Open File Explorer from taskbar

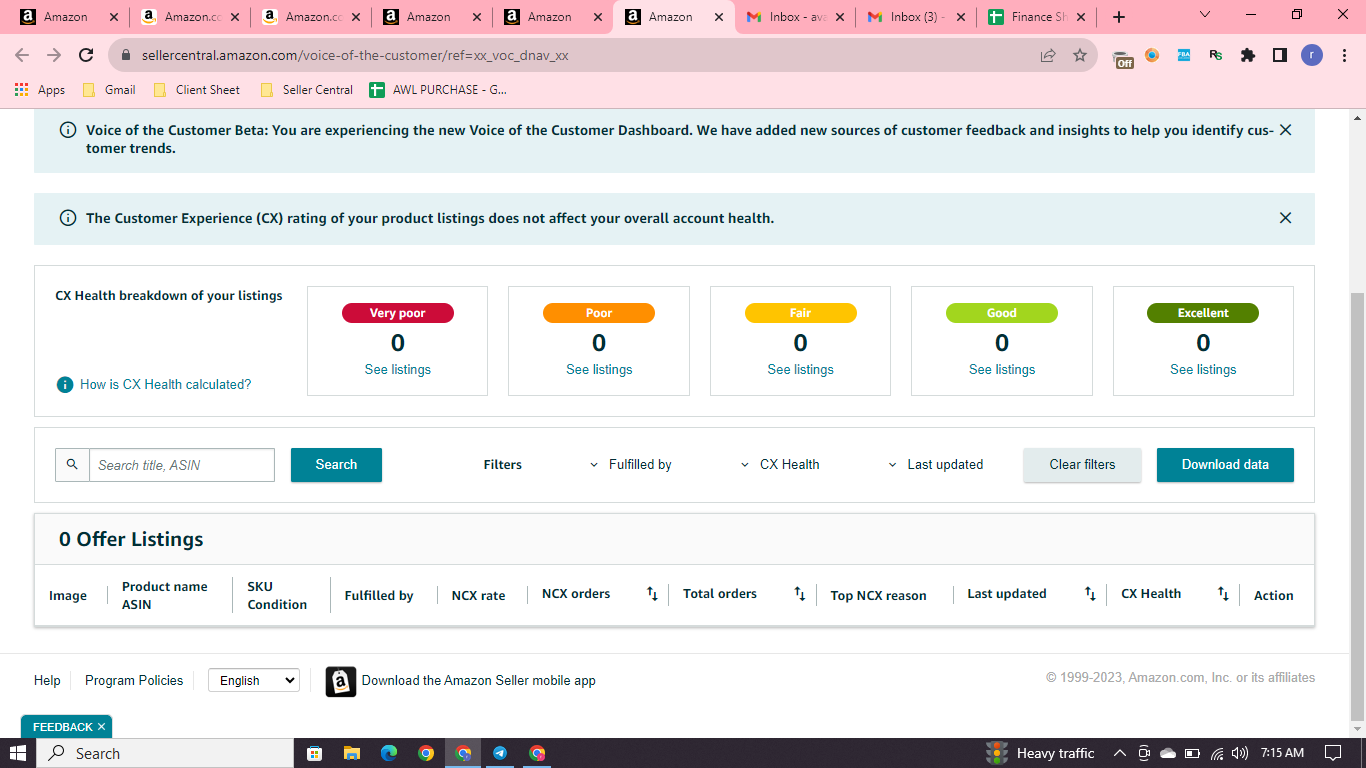click(x=351, y=753)
